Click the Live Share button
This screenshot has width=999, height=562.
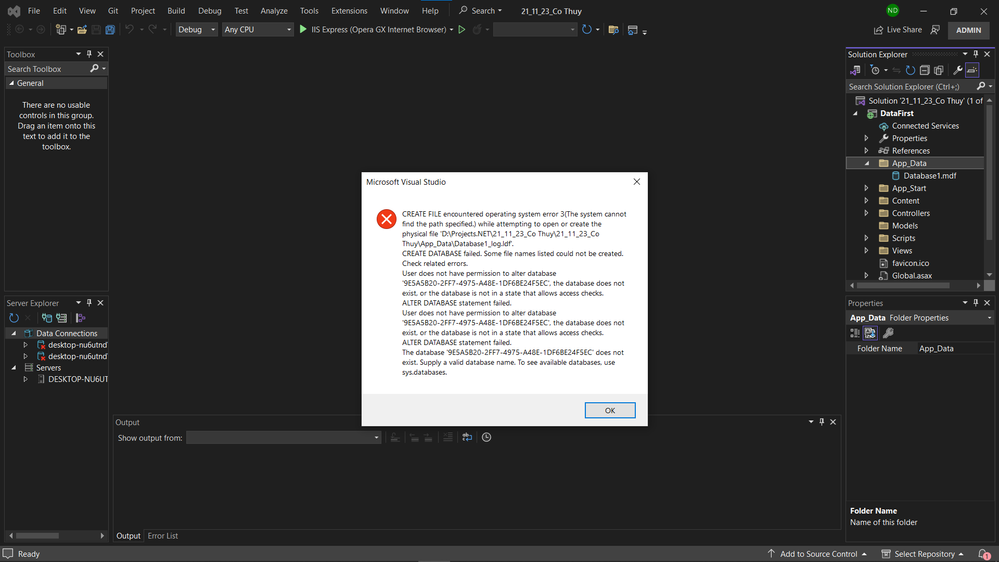[898, 29]
